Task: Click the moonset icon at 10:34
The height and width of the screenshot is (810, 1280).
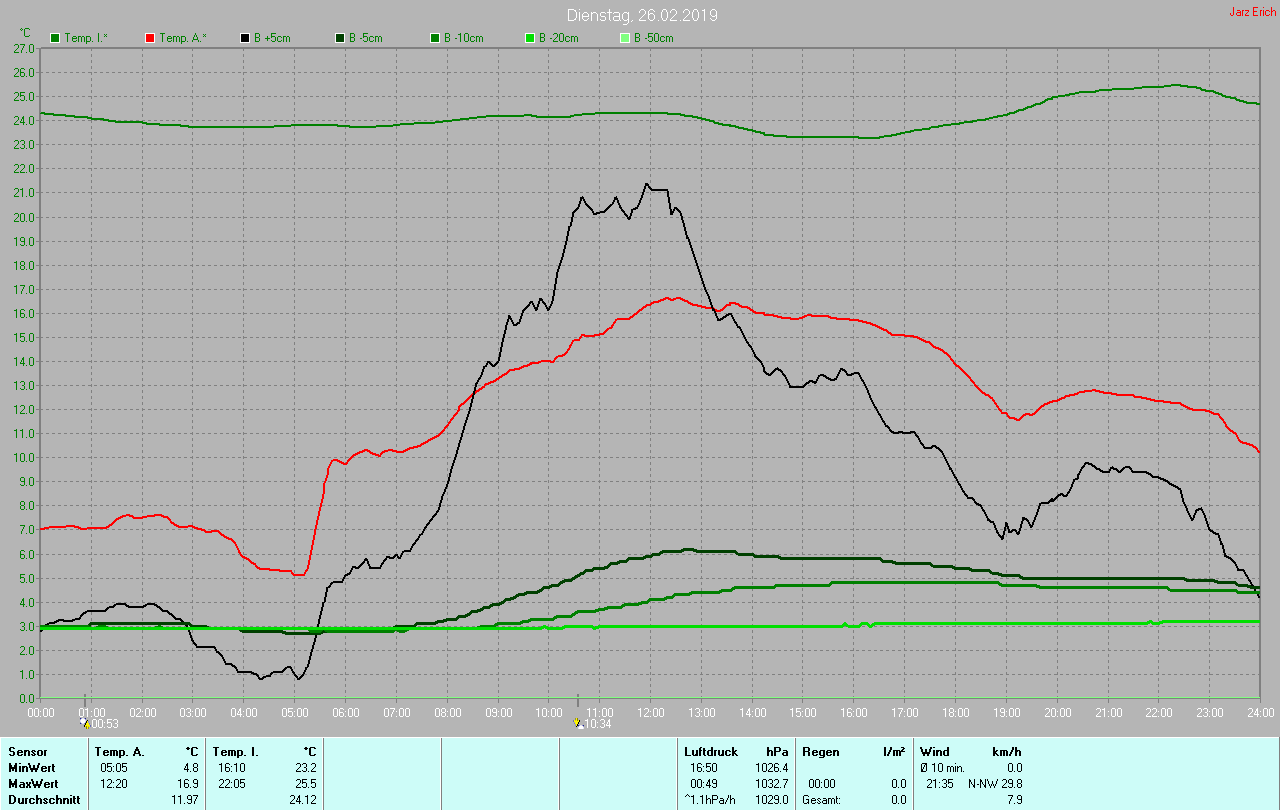Action: 578,722
